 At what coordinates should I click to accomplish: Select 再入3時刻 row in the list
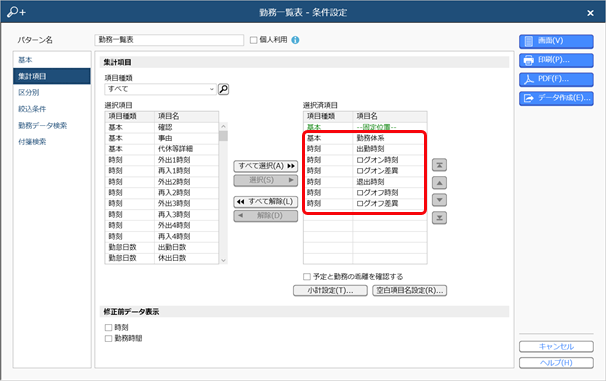coord(162,214)
